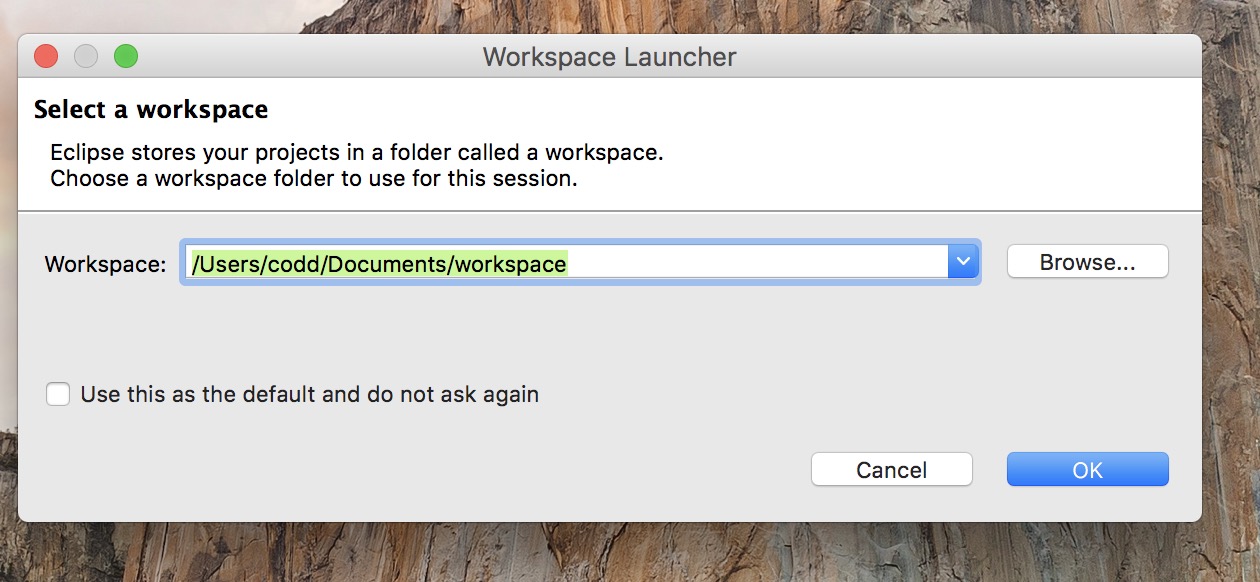Cancel the workspace selection
Screen dimensions: 1260x582
[x=892, y=469]
